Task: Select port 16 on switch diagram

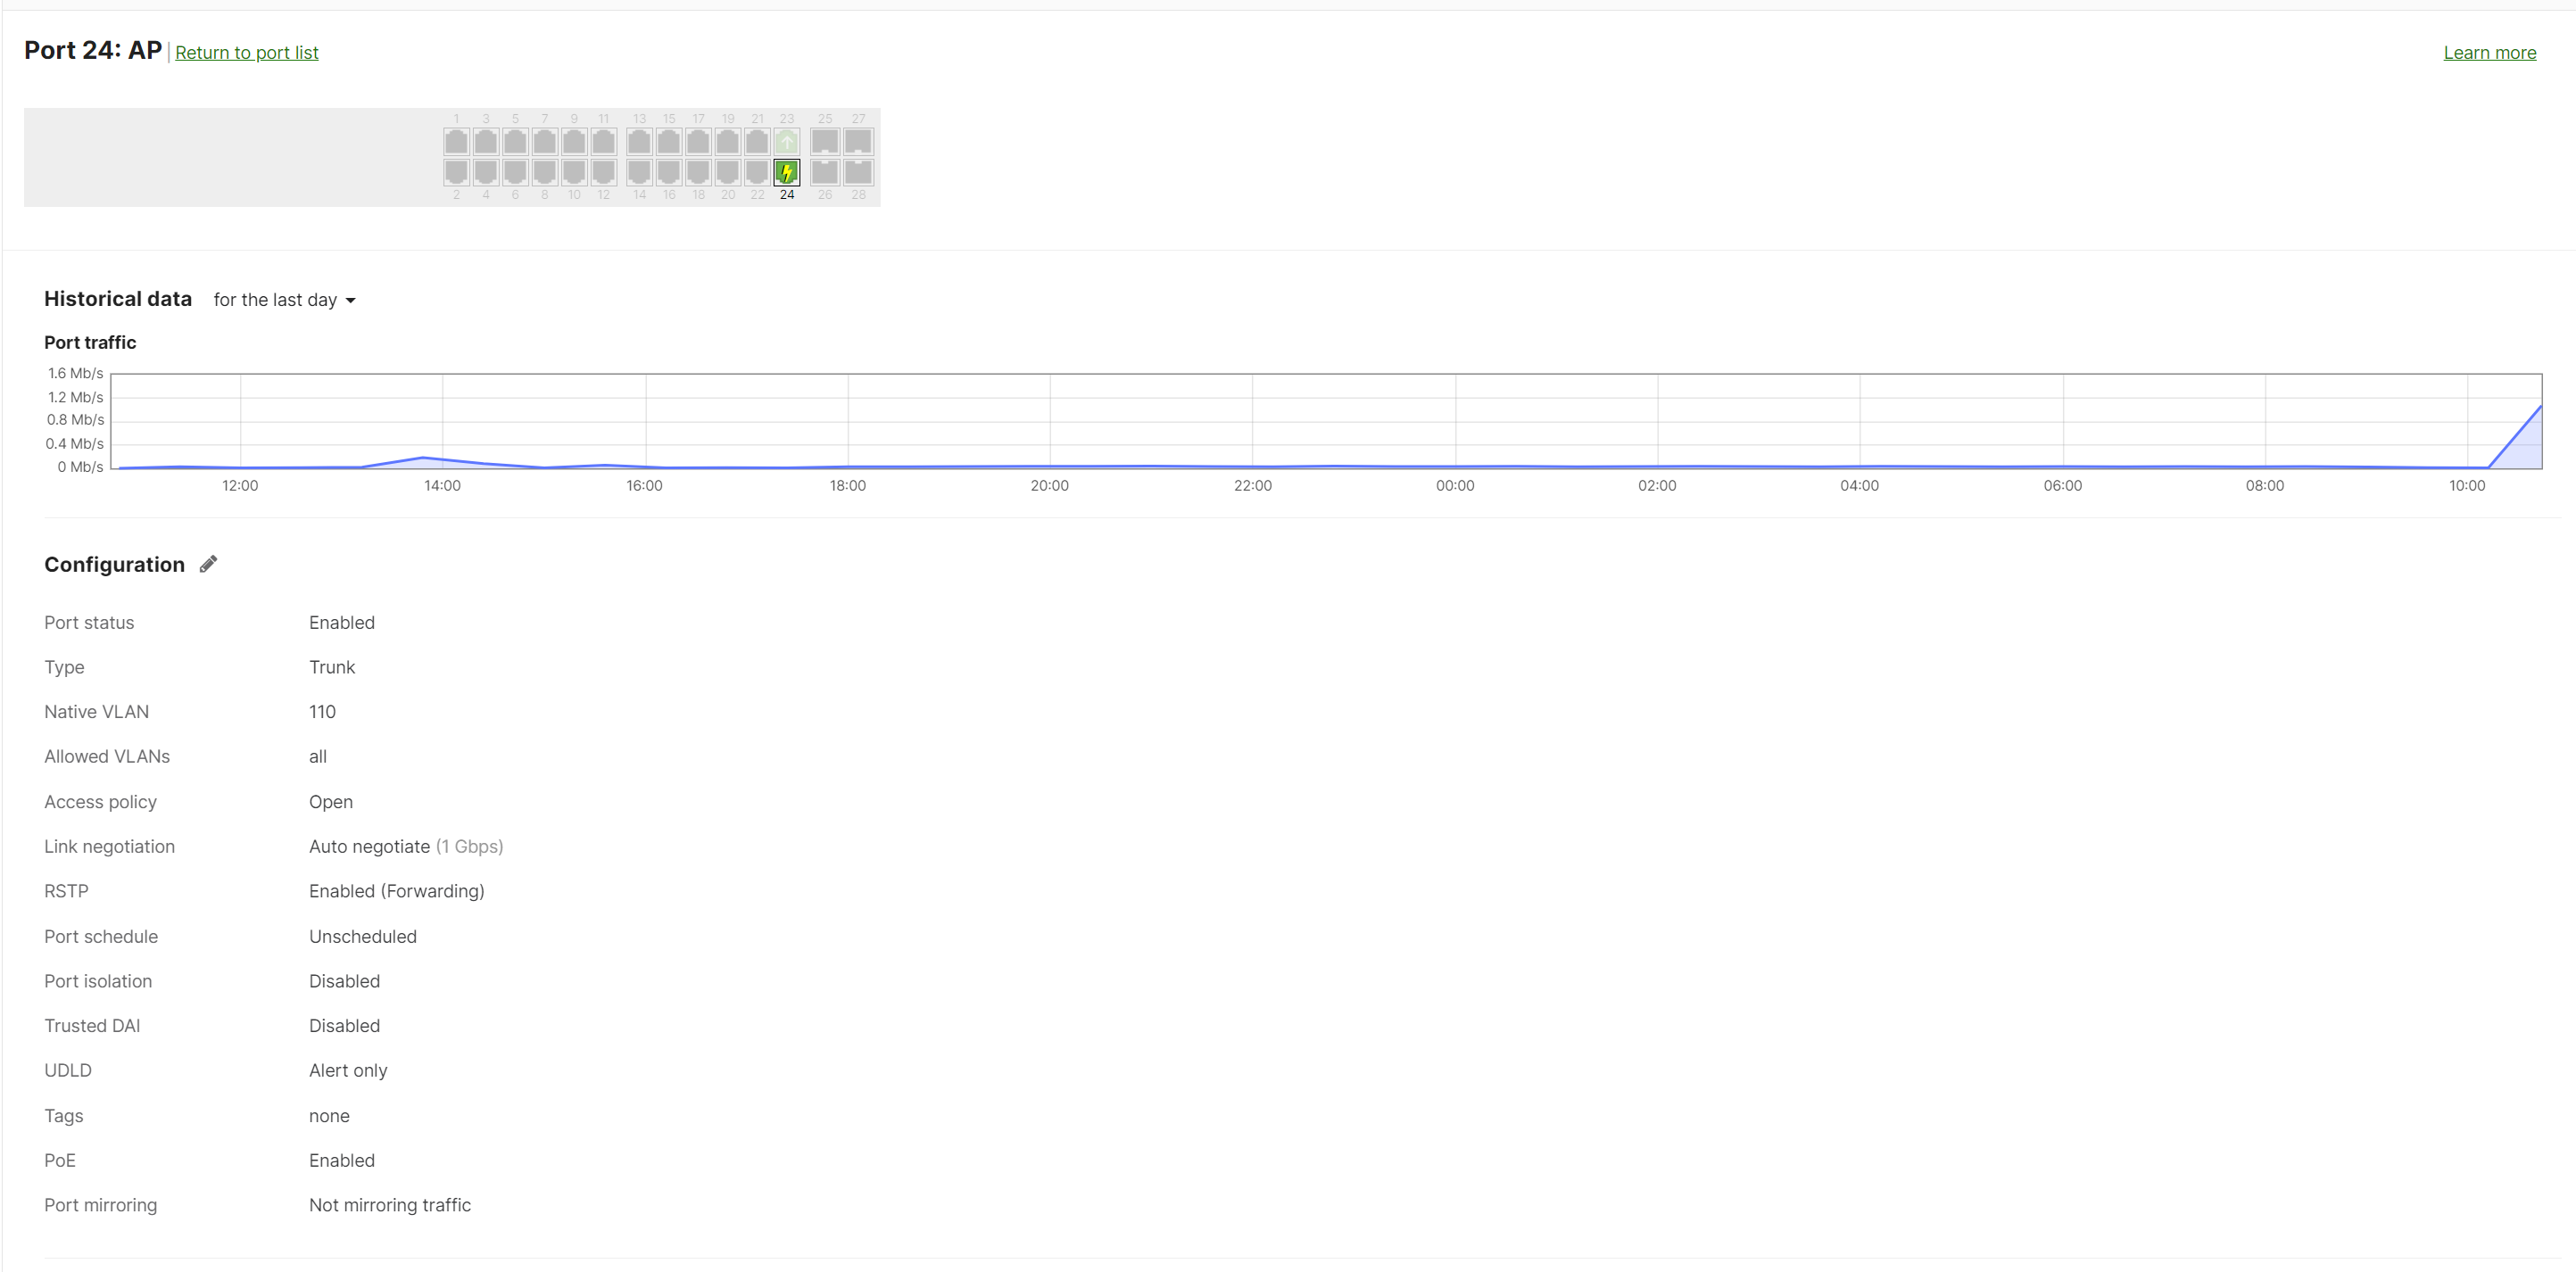Action: 669,172
